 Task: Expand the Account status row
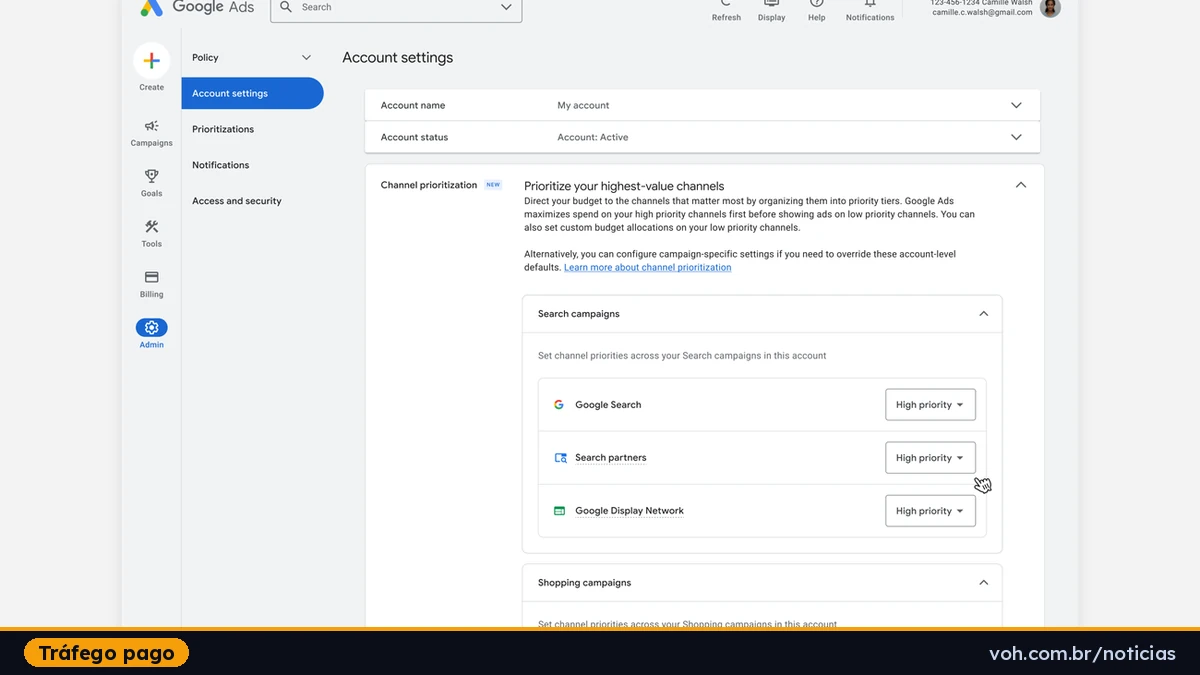click(x=703, y=137)
